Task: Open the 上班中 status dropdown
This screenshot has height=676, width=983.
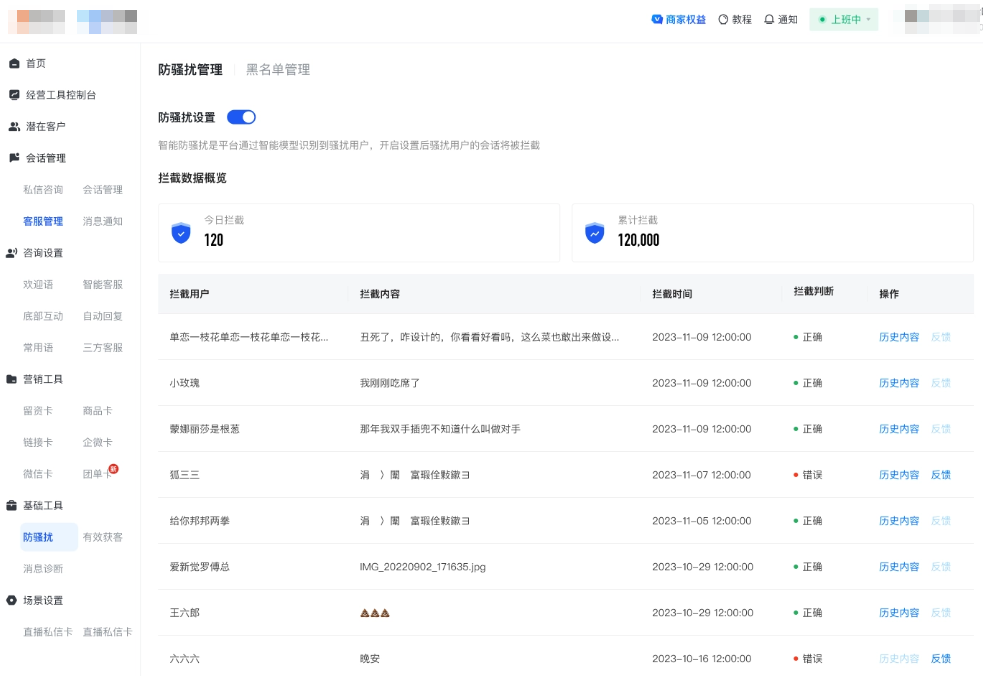Action: point(845,19)
